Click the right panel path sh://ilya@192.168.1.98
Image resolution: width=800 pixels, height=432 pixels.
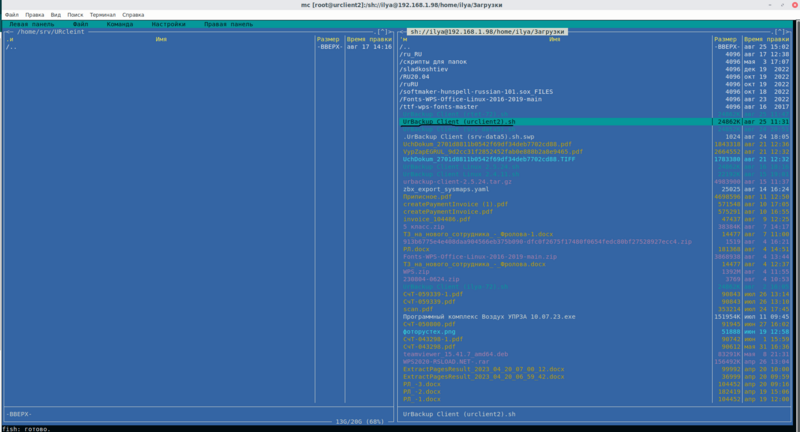point(487,32)
